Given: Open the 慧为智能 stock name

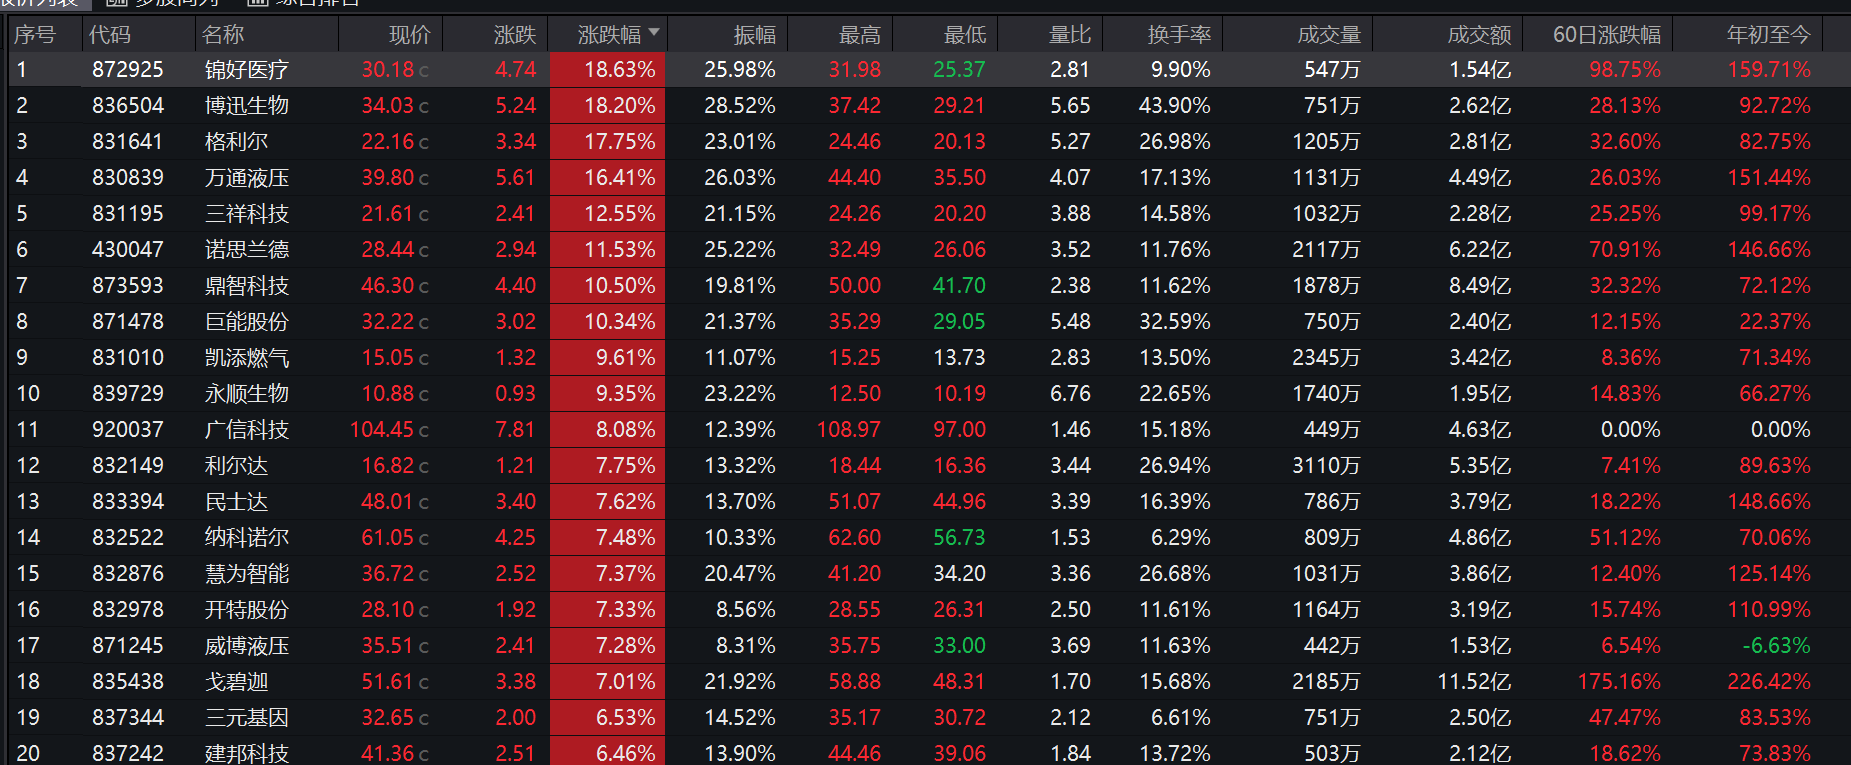Looking at the screenshot, I should click(247, 574).
